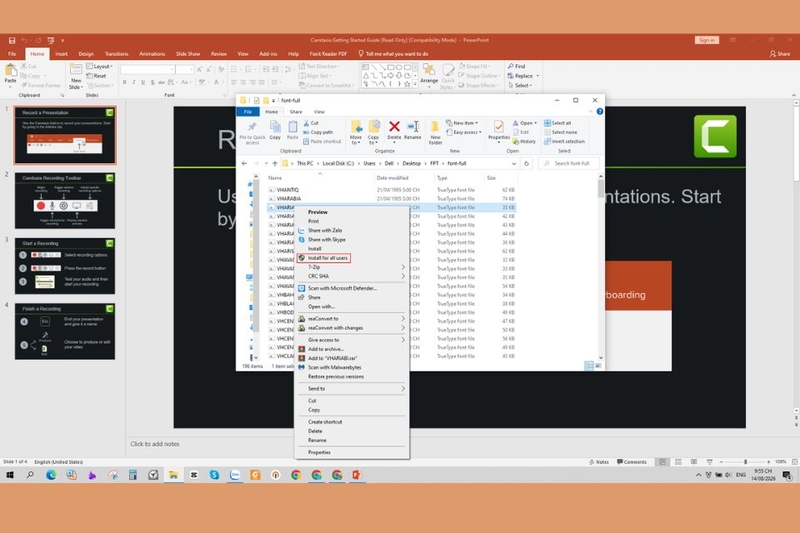800x533 pixels.
Task: Click Pin to Quick access icon
Action: click(252, 126)
